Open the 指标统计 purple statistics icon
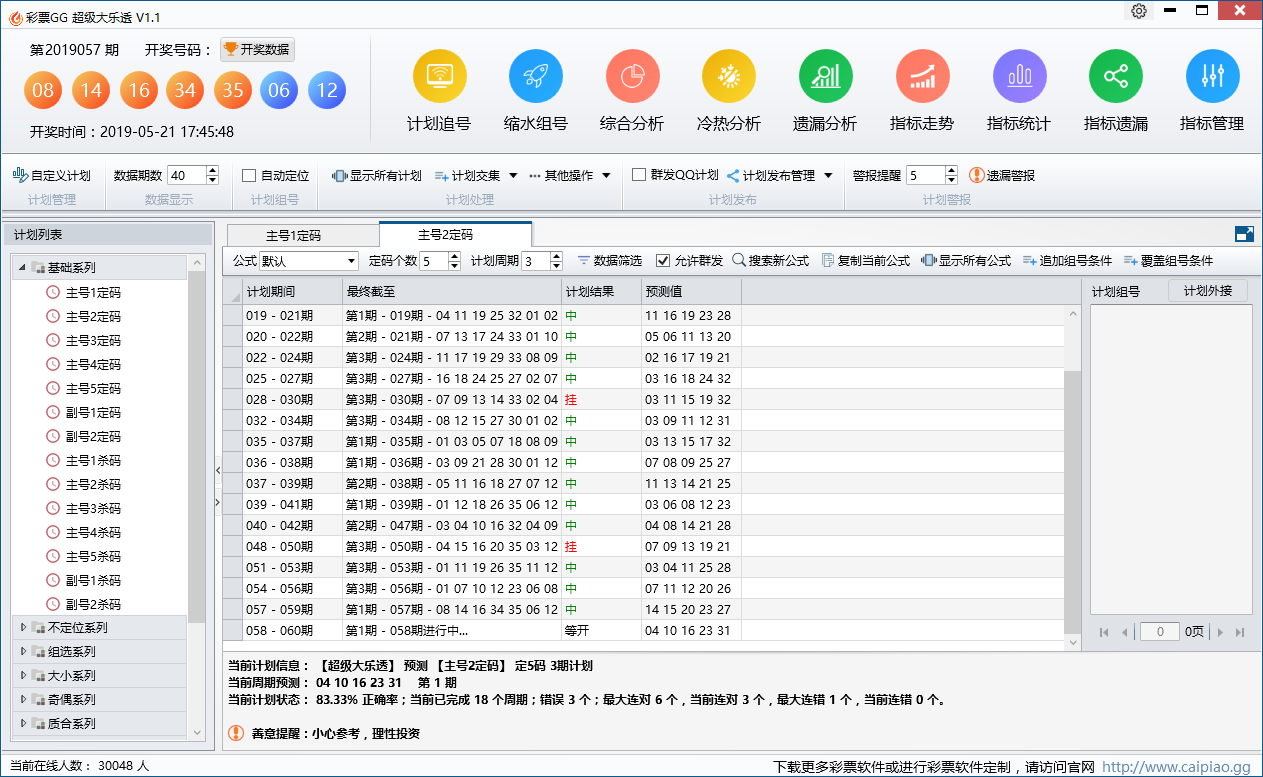1263x777 pixels. pos(1019,76)
